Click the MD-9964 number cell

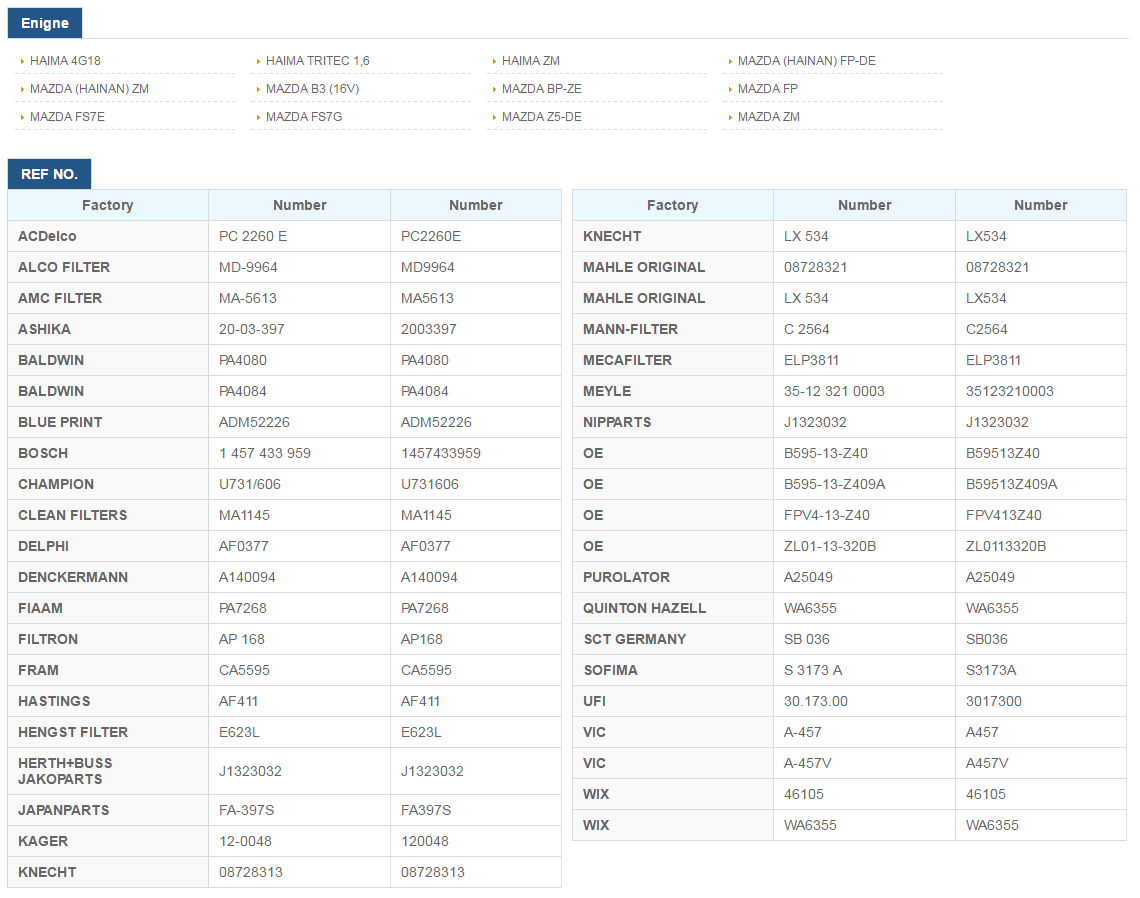pos(300,268)
